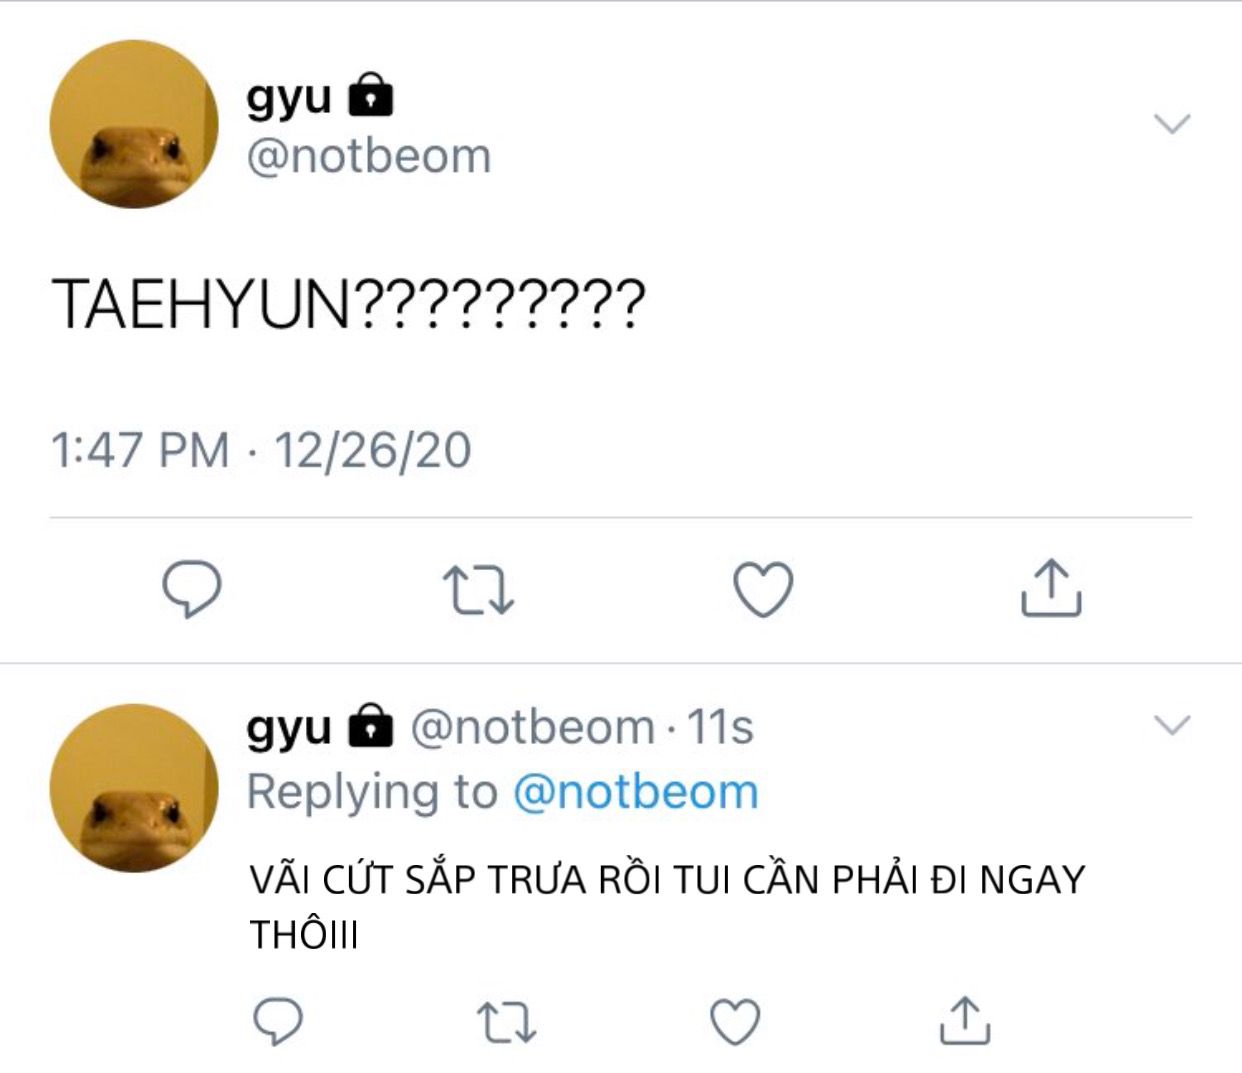Open options chevron on main tweet
Viewport: 1242px width, 1073px height.
click(x=1172, y=124)
